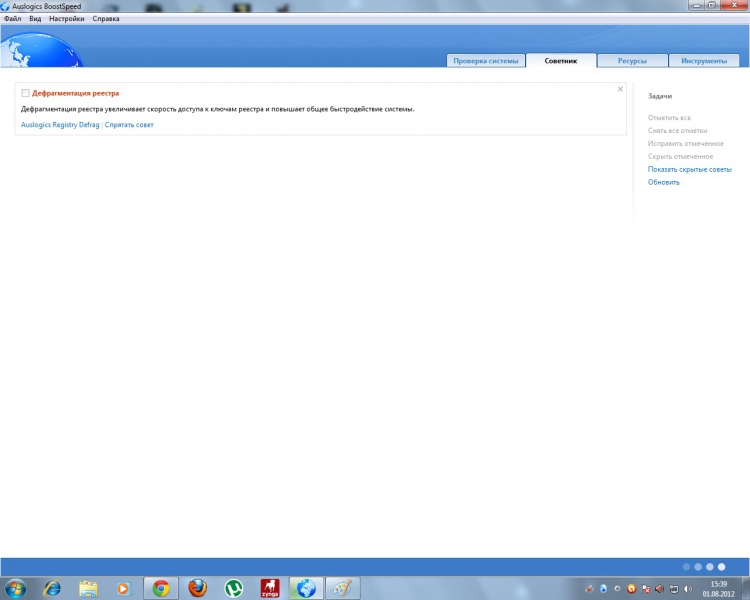Open the Zynga app taskbar icon

point(269,588)
